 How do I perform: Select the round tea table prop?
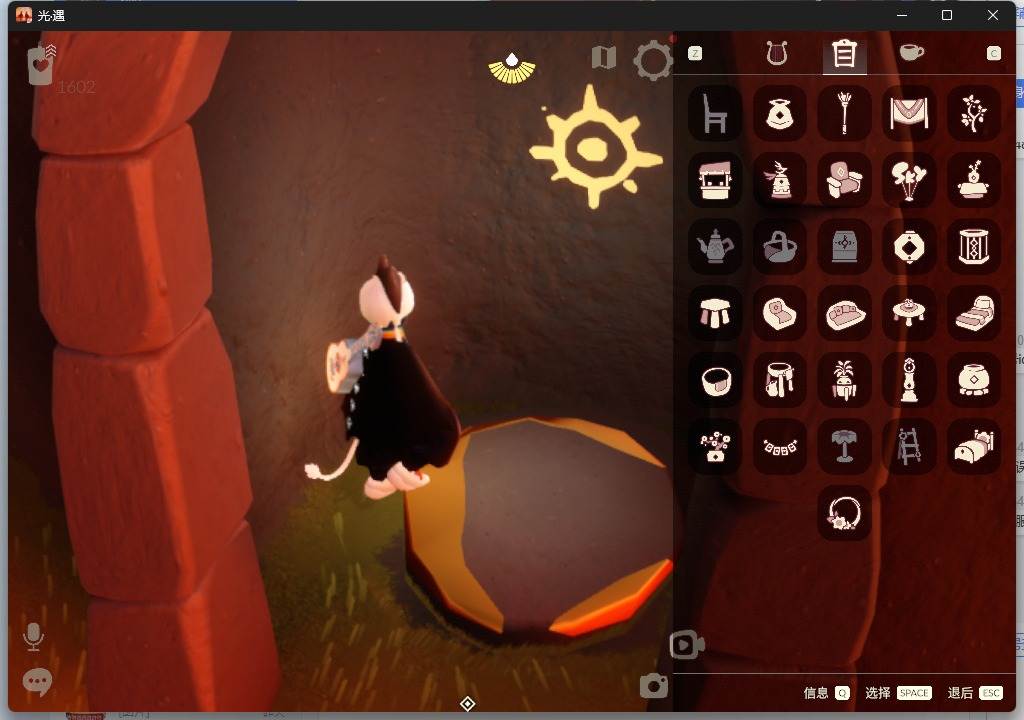[x=909, y=313]
